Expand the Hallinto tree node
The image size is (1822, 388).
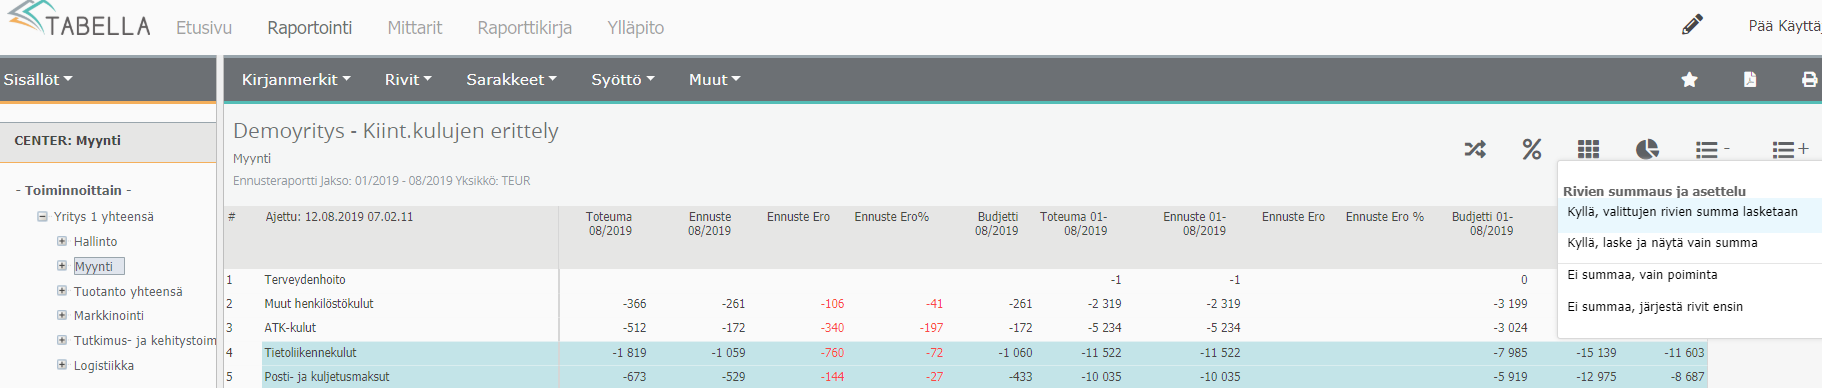pyautogui.click(x=62, y=241)
